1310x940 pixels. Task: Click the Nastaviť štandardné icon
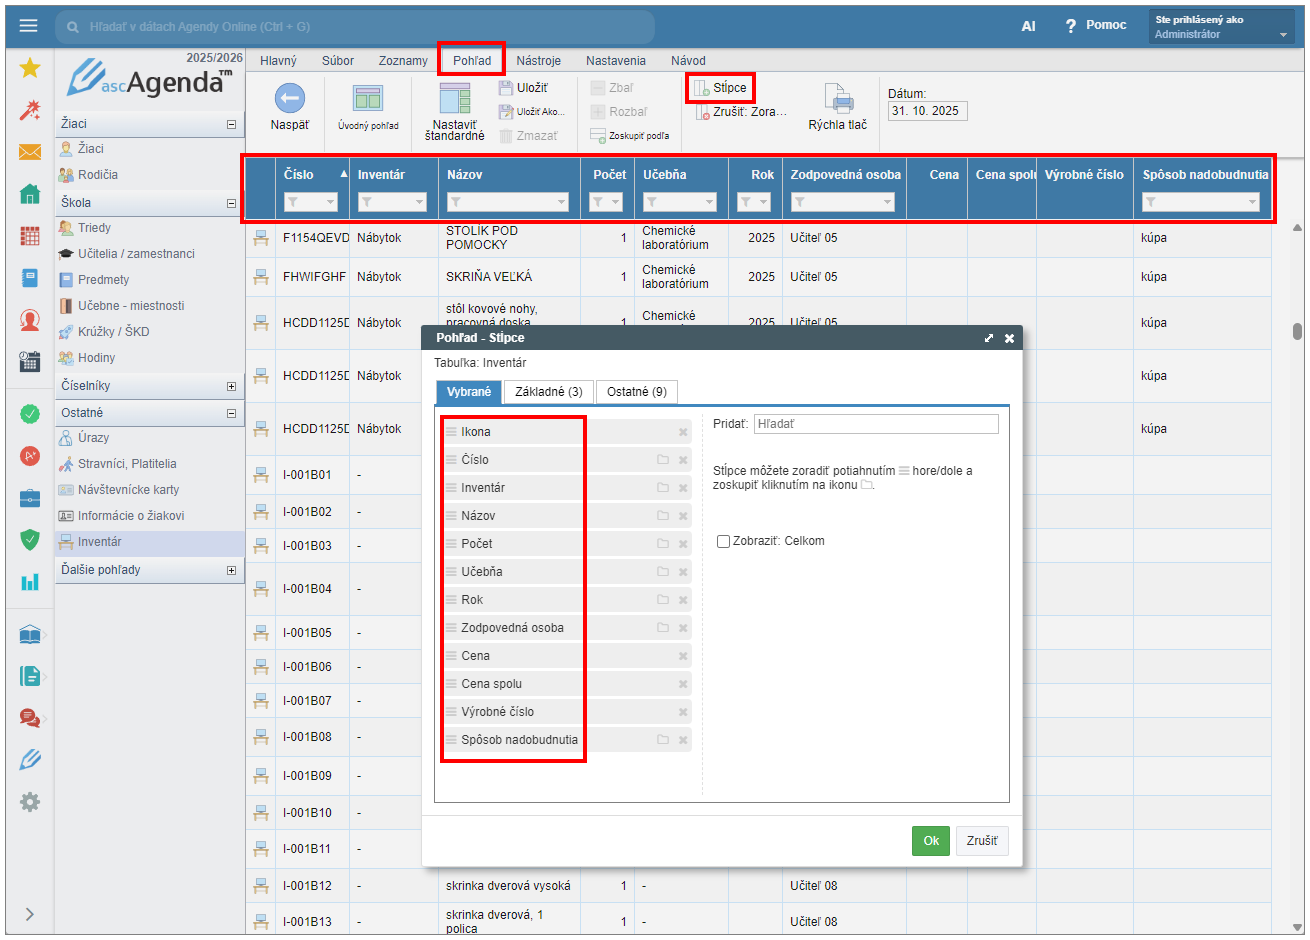pos(454,99)
